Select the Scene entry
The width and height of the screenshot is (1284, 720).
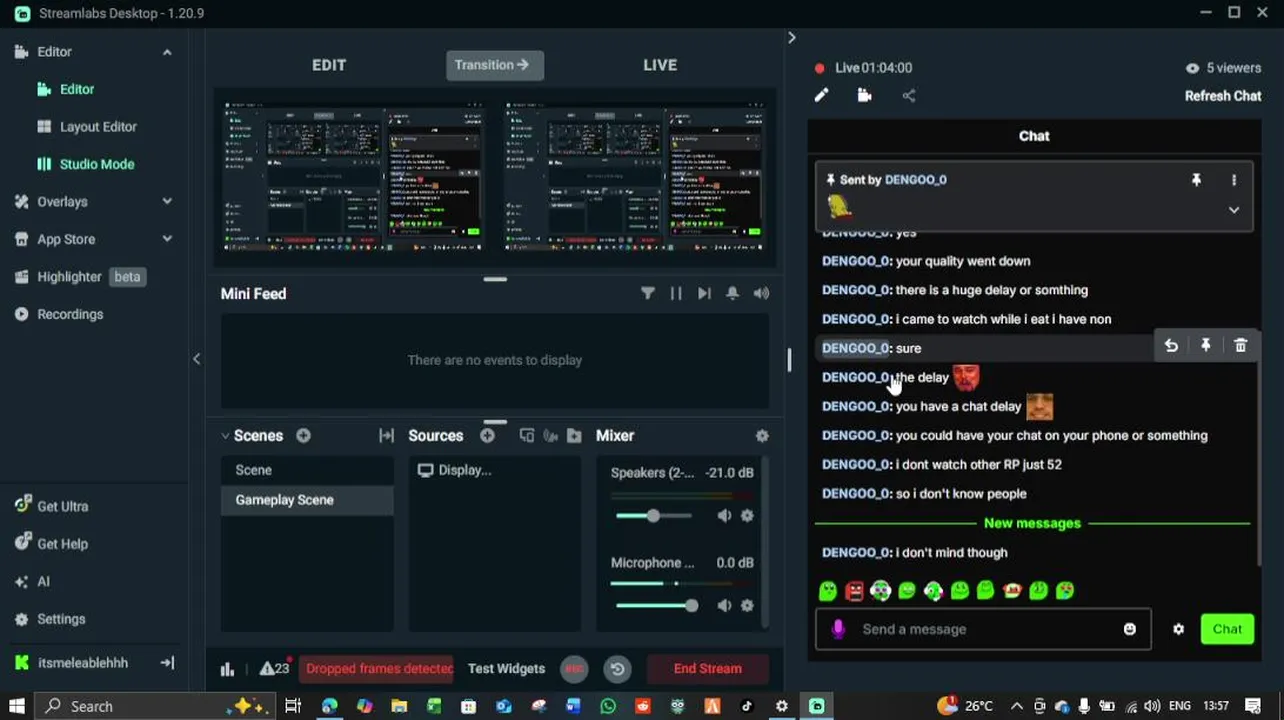(x=307, y=470)
